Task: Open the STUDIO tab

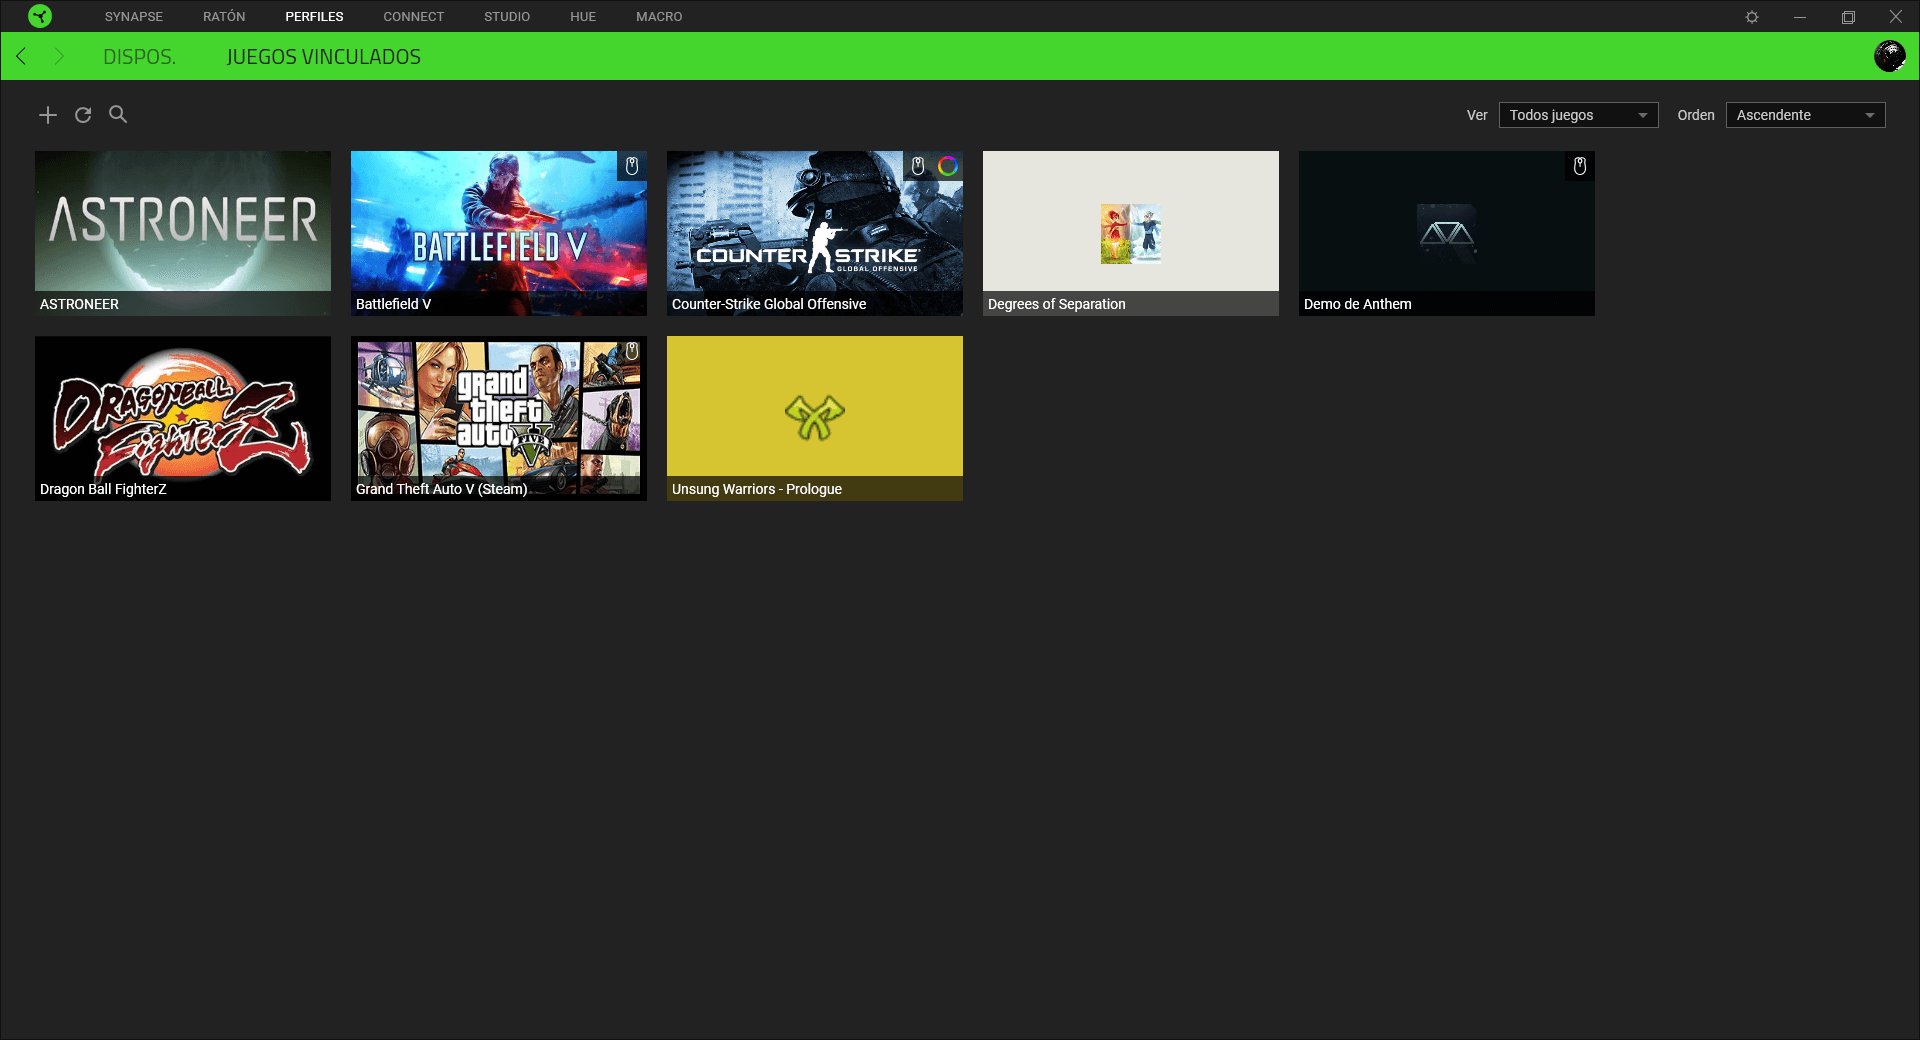Action: tap(507, 17)
